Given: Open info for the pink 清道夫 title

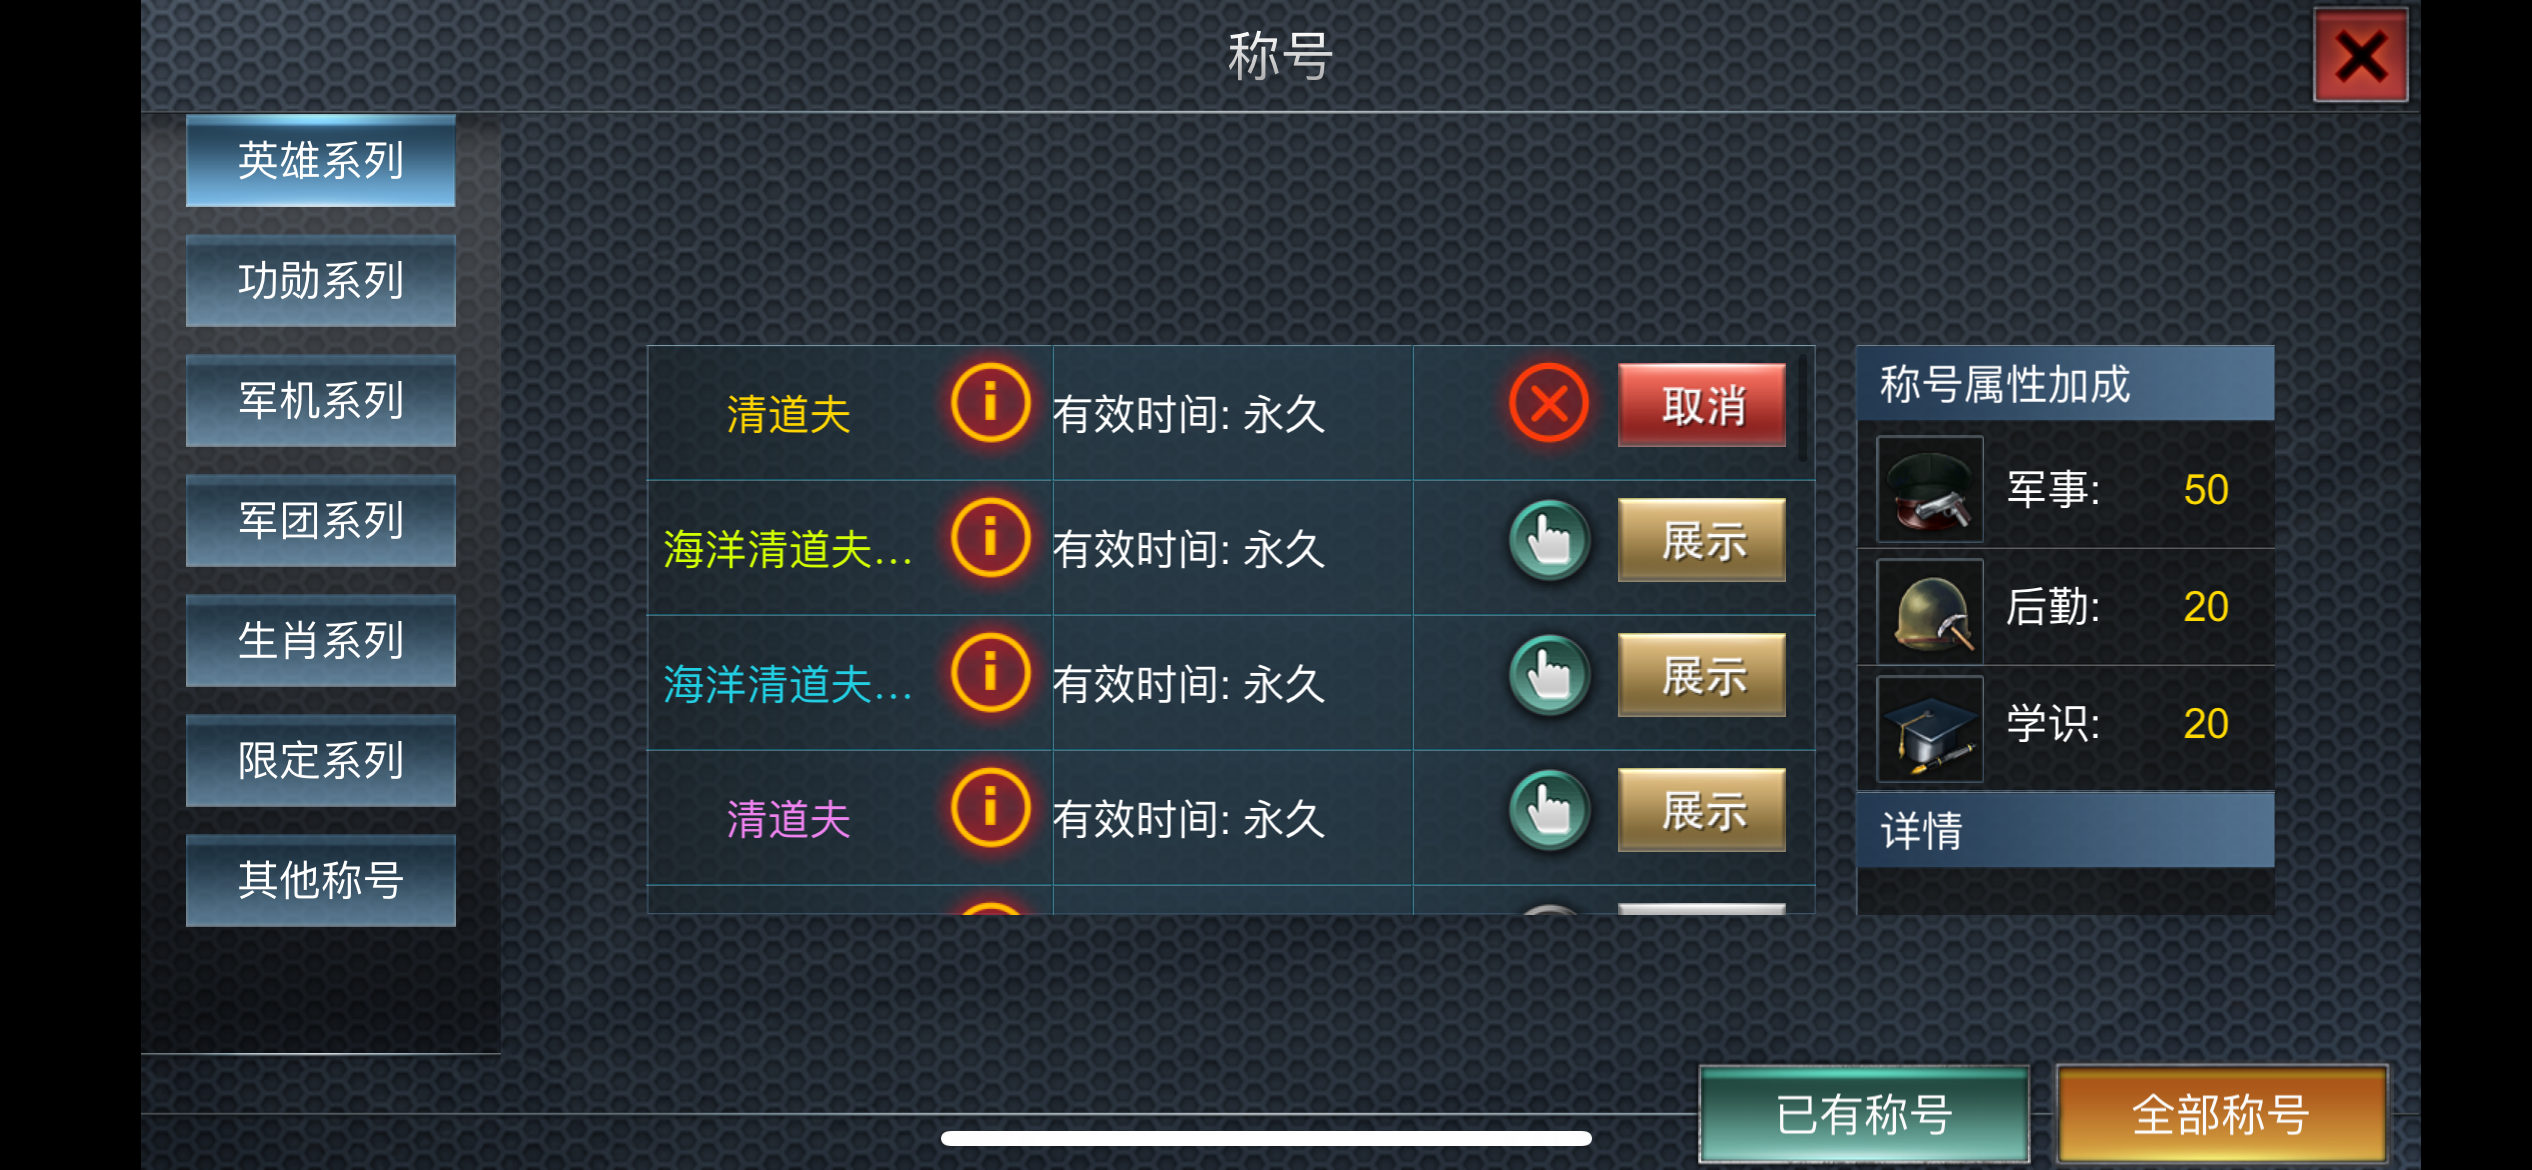Looking at the screenshot, I should (x=990, y=809).
